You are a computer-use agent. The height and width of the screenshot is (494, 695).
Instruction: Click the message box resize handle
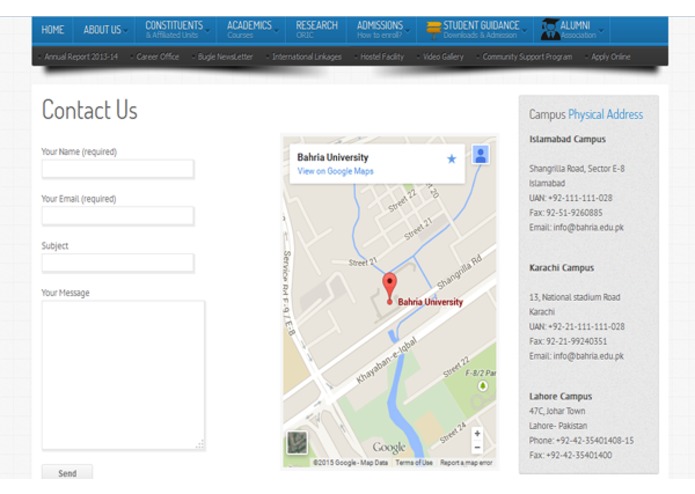[x=200, y=445]
